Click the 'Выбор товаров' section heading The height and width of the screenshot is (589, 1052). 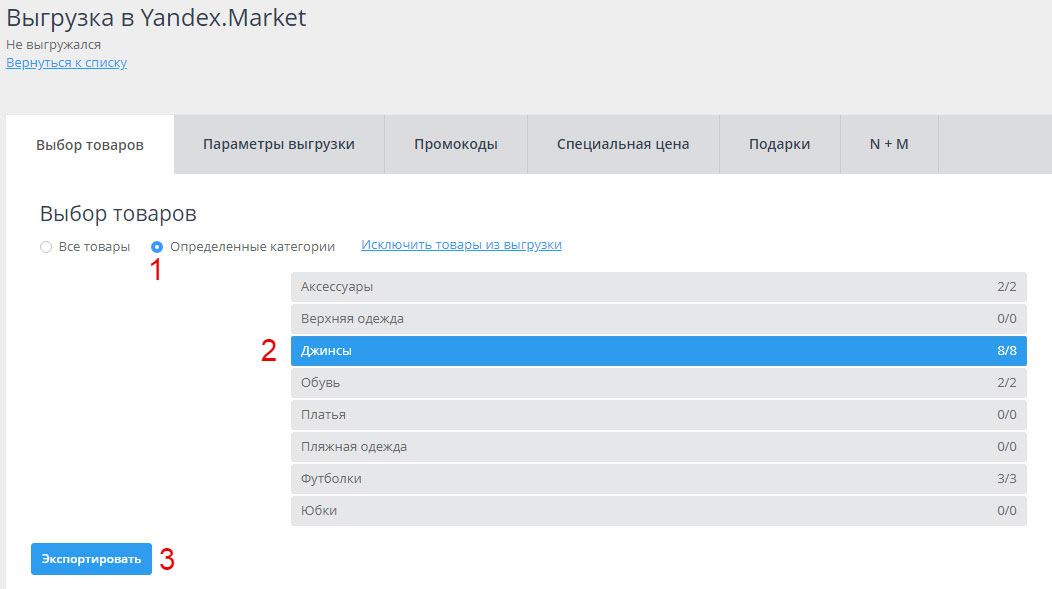118,213
